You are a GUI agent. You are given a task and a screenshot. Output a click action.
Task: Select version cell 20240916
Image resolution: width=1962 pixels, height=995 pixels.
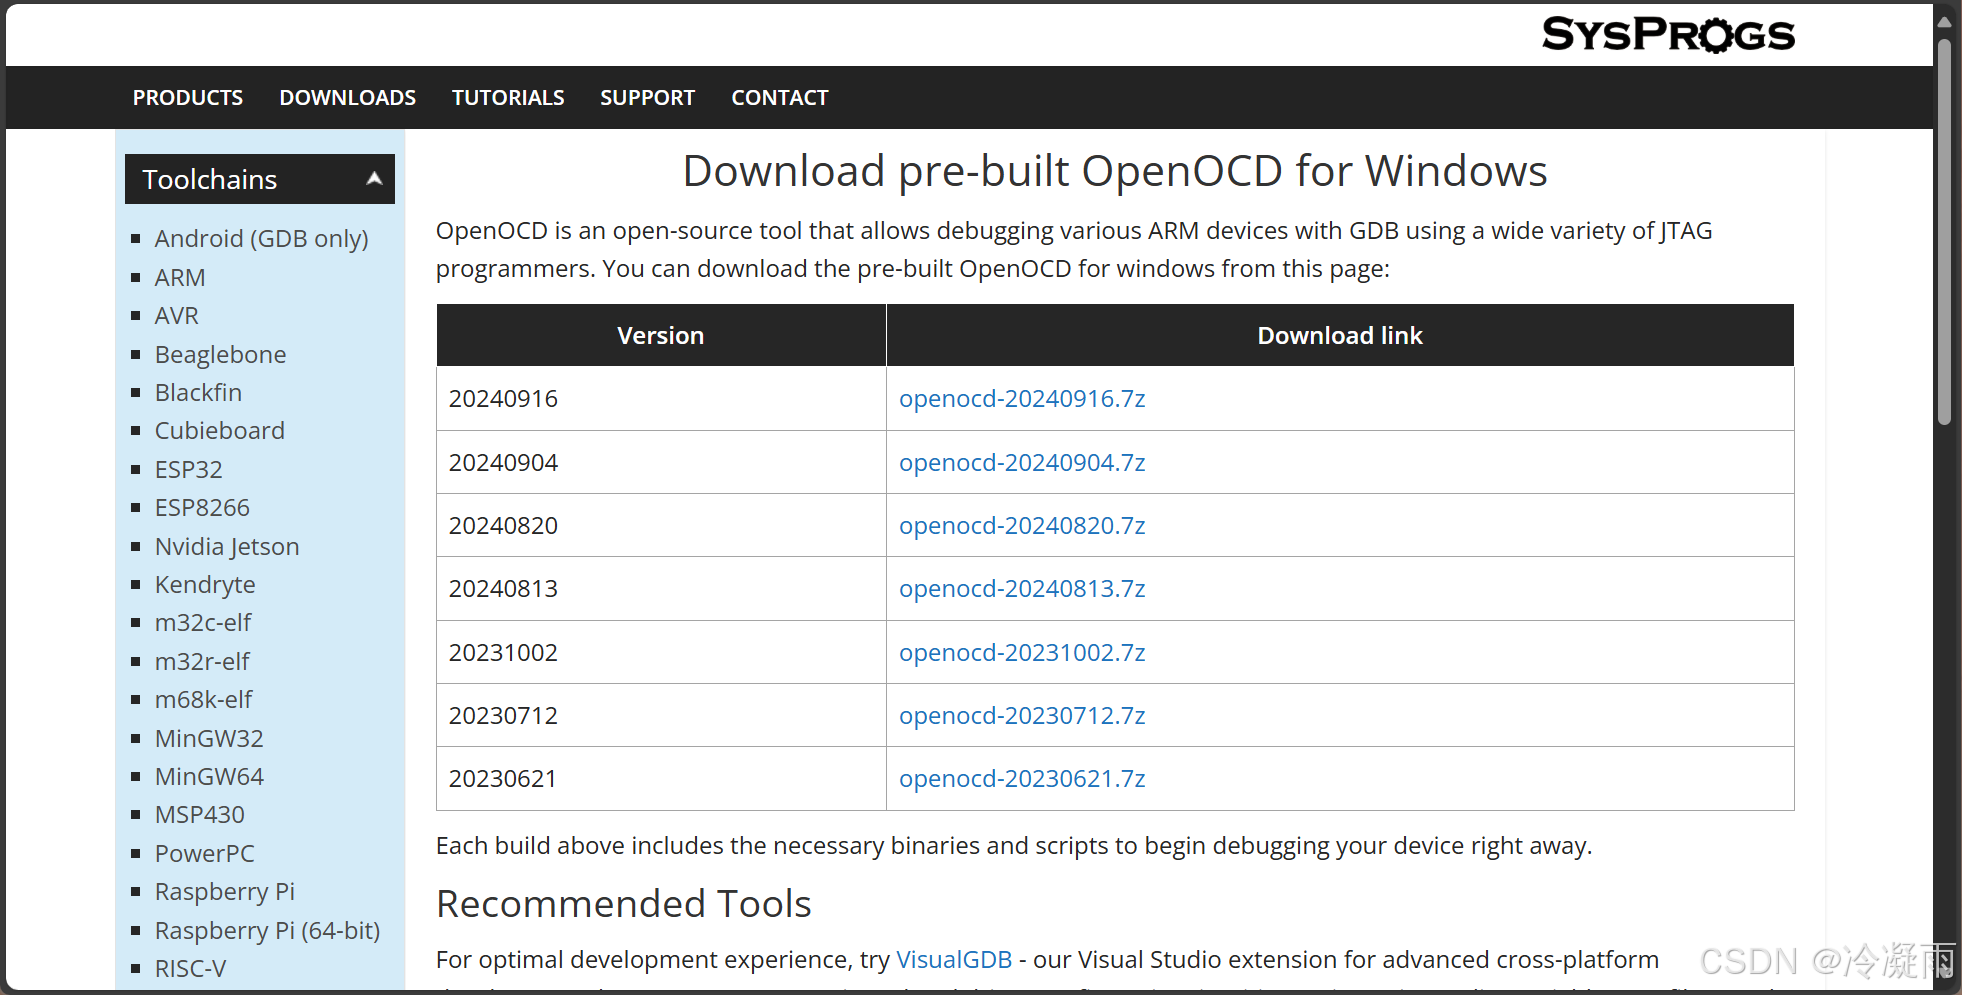click(661, 399)
